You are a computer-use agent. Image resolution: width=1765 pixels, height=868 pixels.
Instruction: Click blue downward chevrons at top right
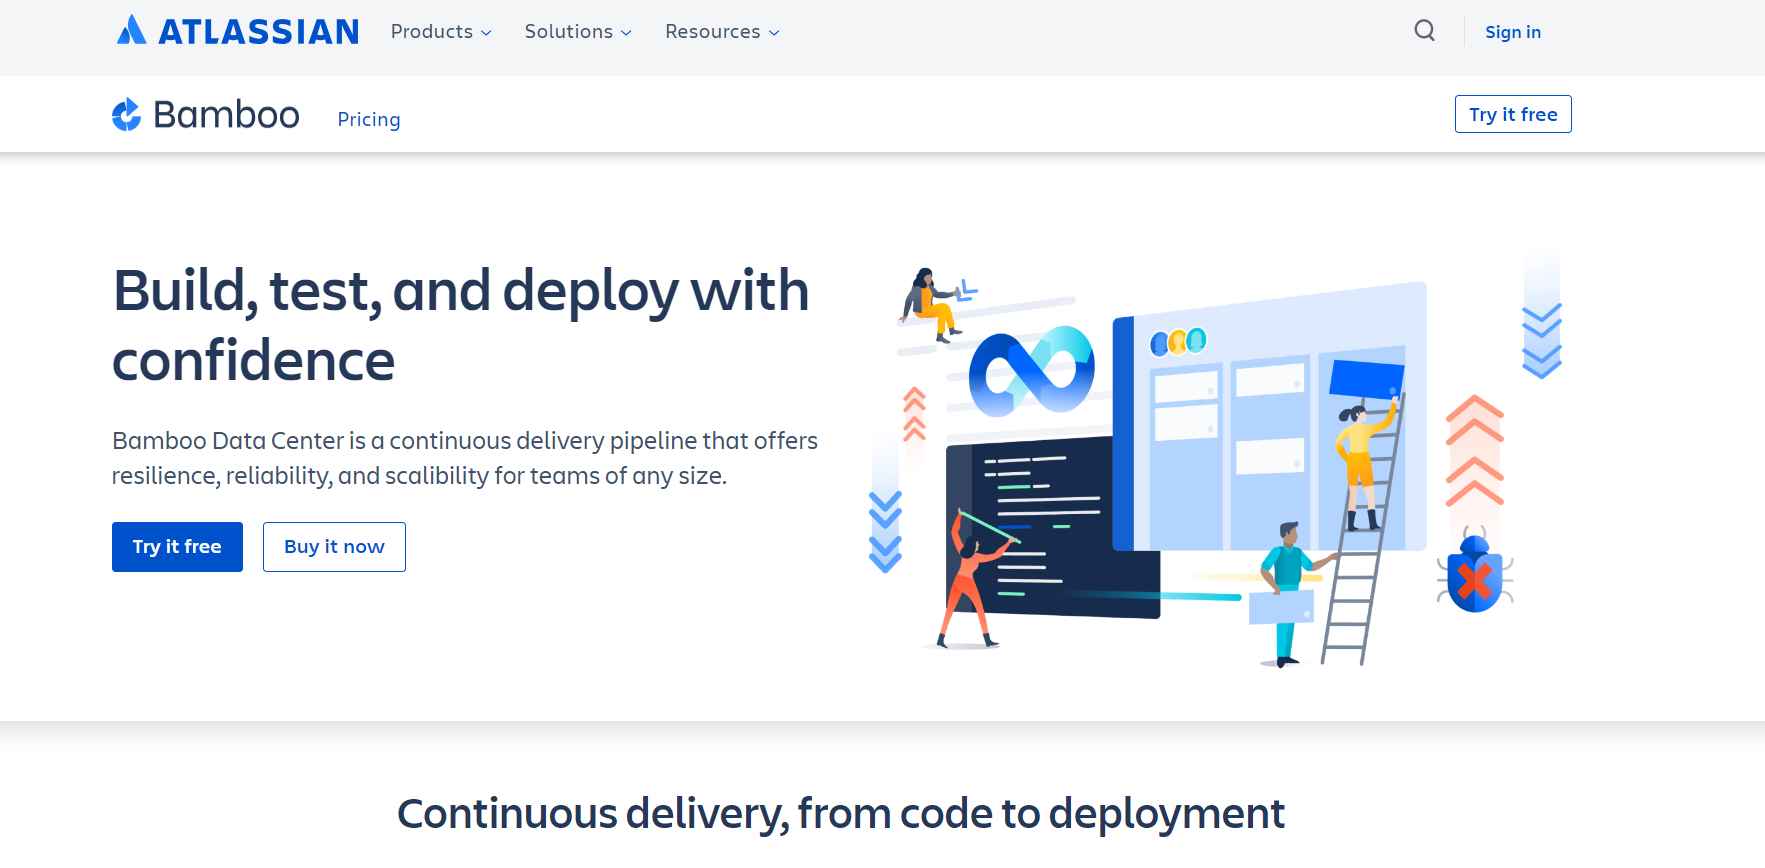1541,340
